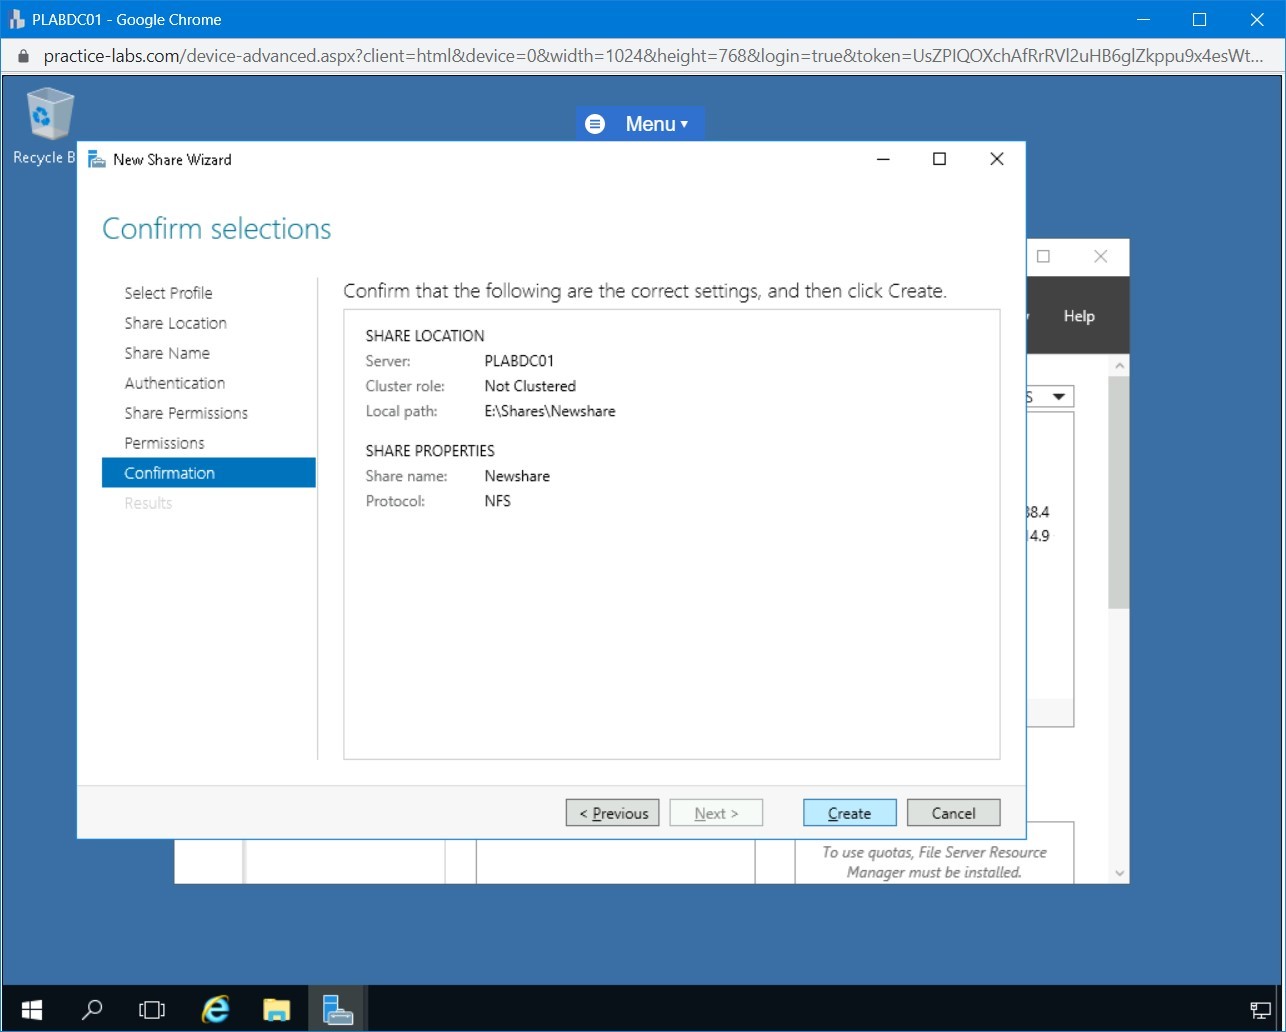The height and width of the screenshot is (1032, 1286).
Task: Select local path E:\Shares\Newshare
Action: (550, 411)
